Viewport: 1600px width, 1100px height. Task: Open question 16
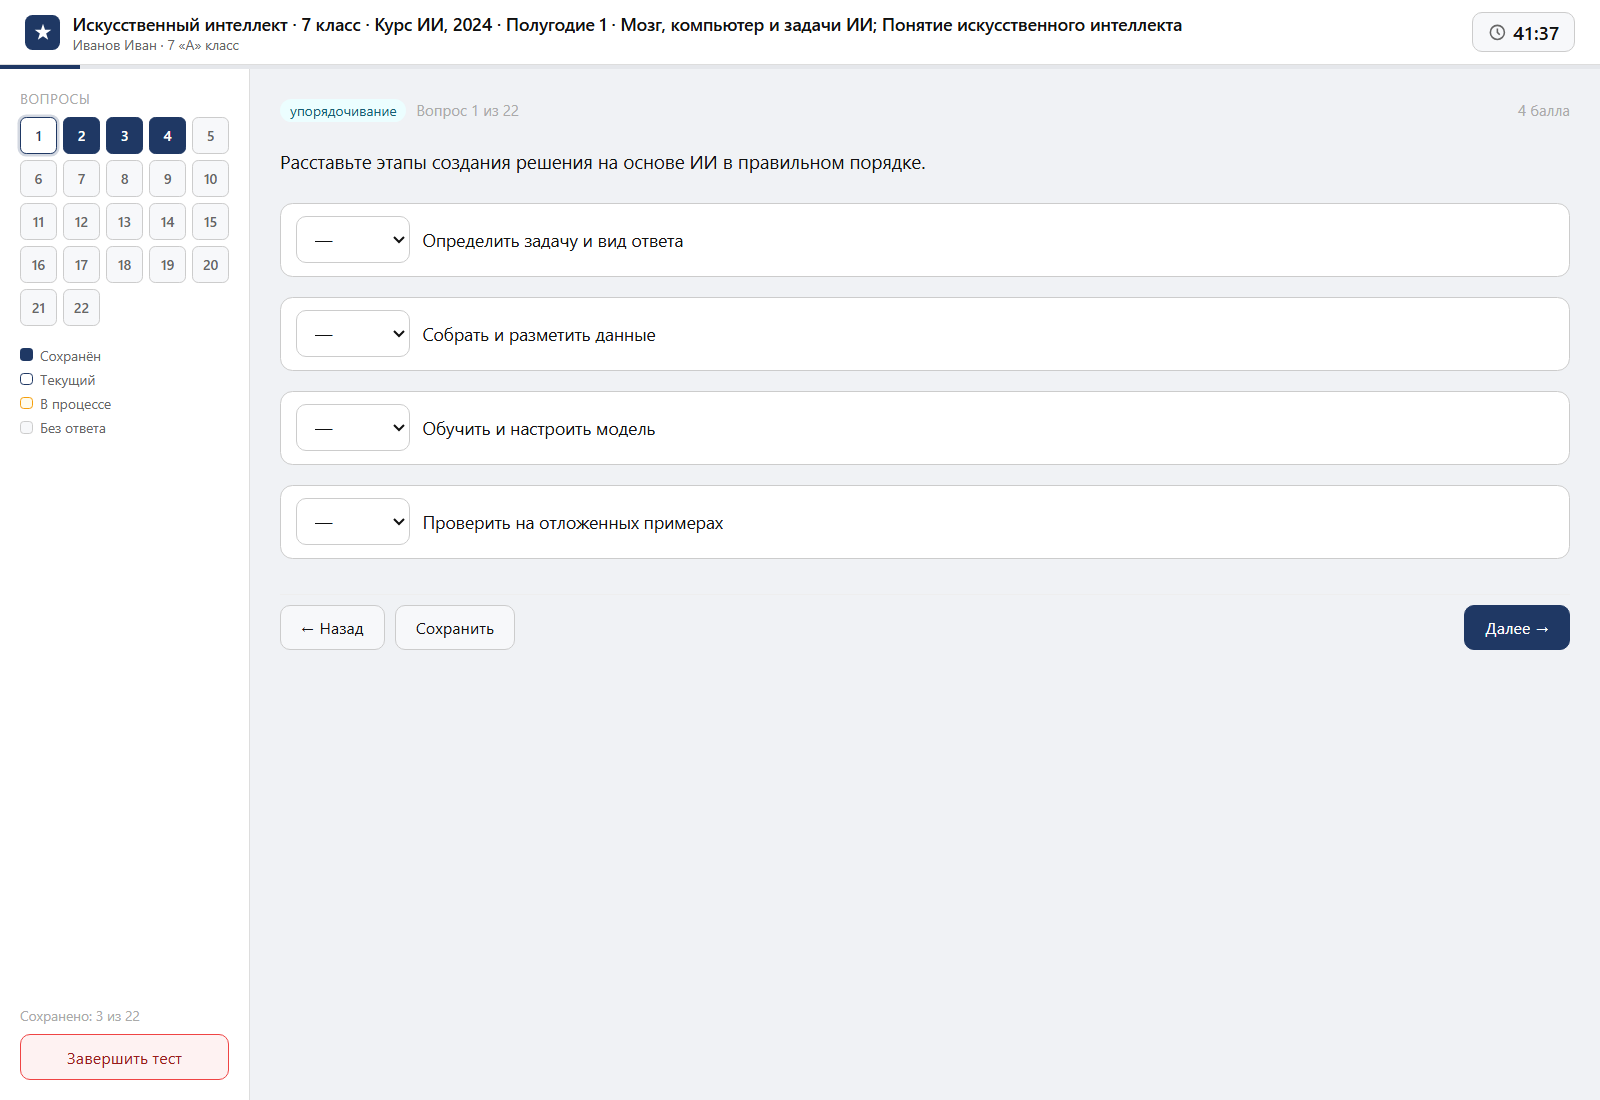tap(38, 265)
